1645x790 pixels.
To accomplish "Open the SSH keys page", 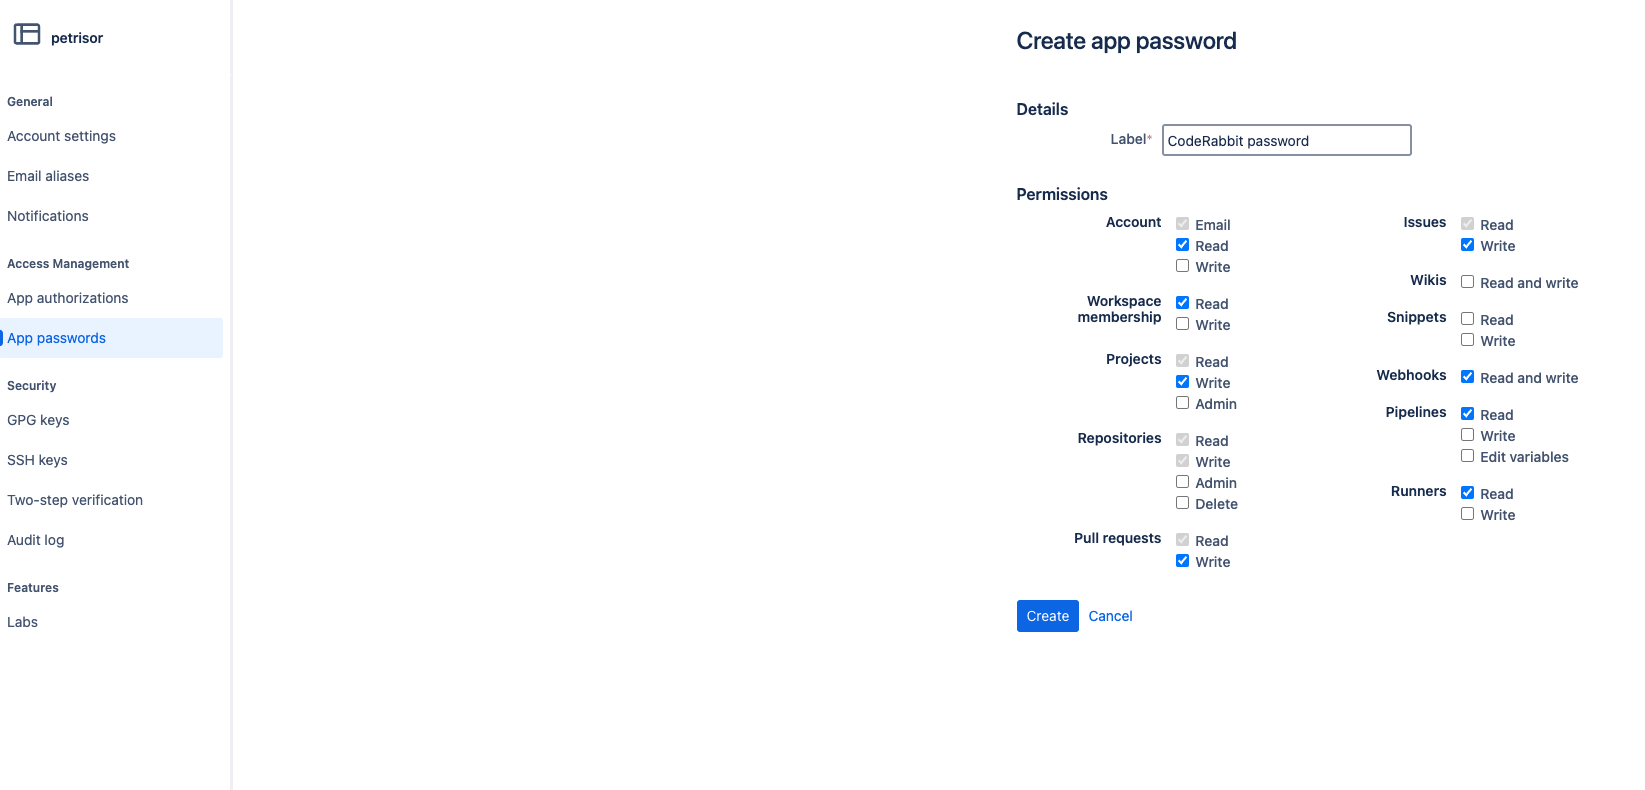I will coord(37,460).
